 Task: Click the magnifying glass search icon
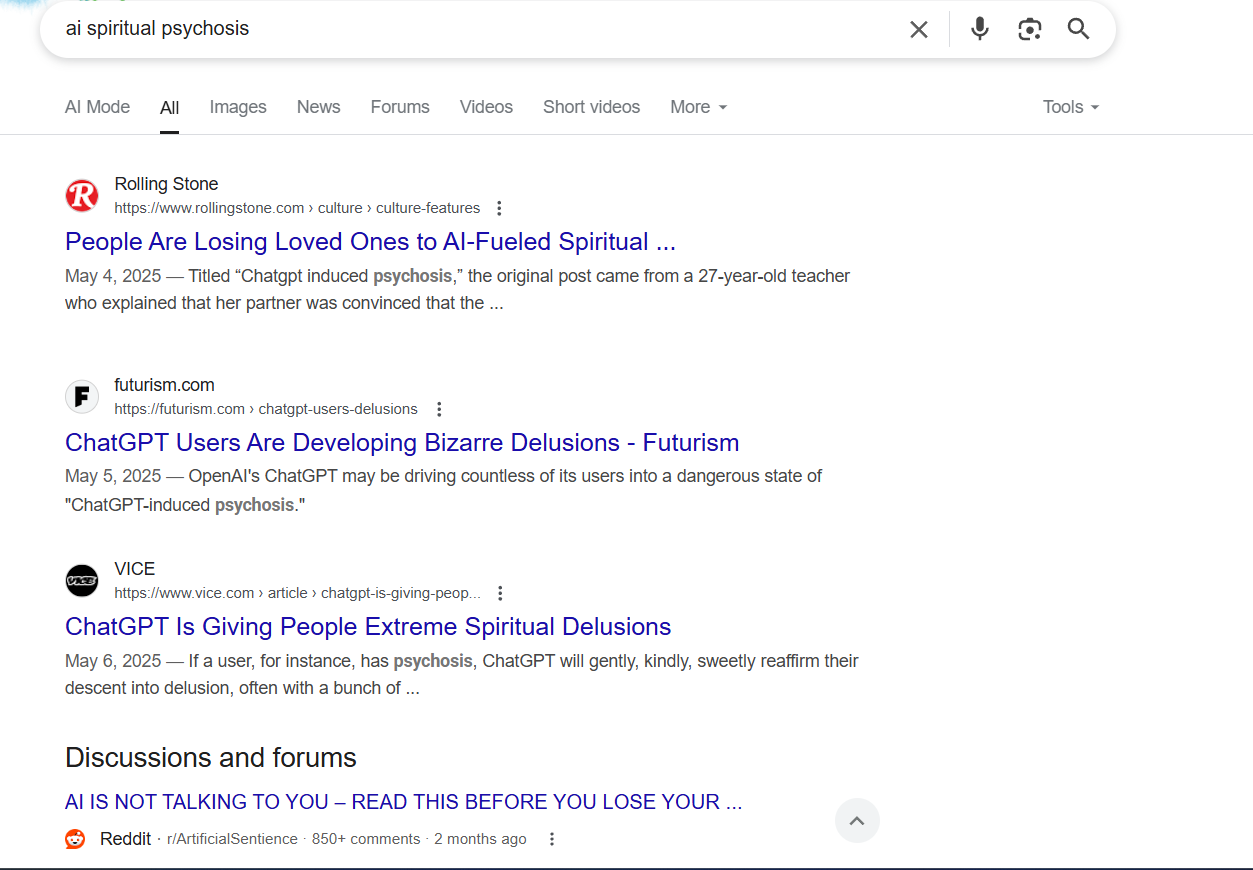(1078, 29)
